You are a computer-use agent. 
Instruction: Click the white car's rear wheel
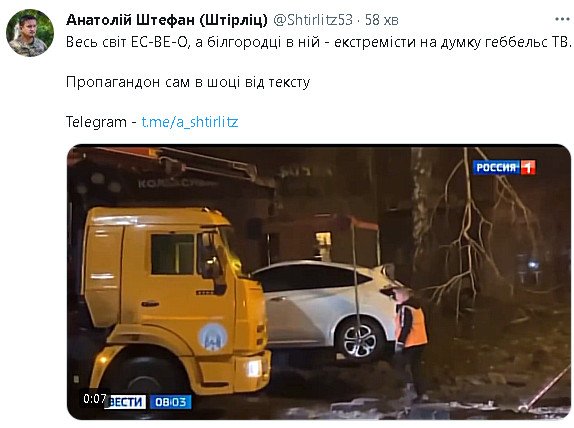click(359, 340)
